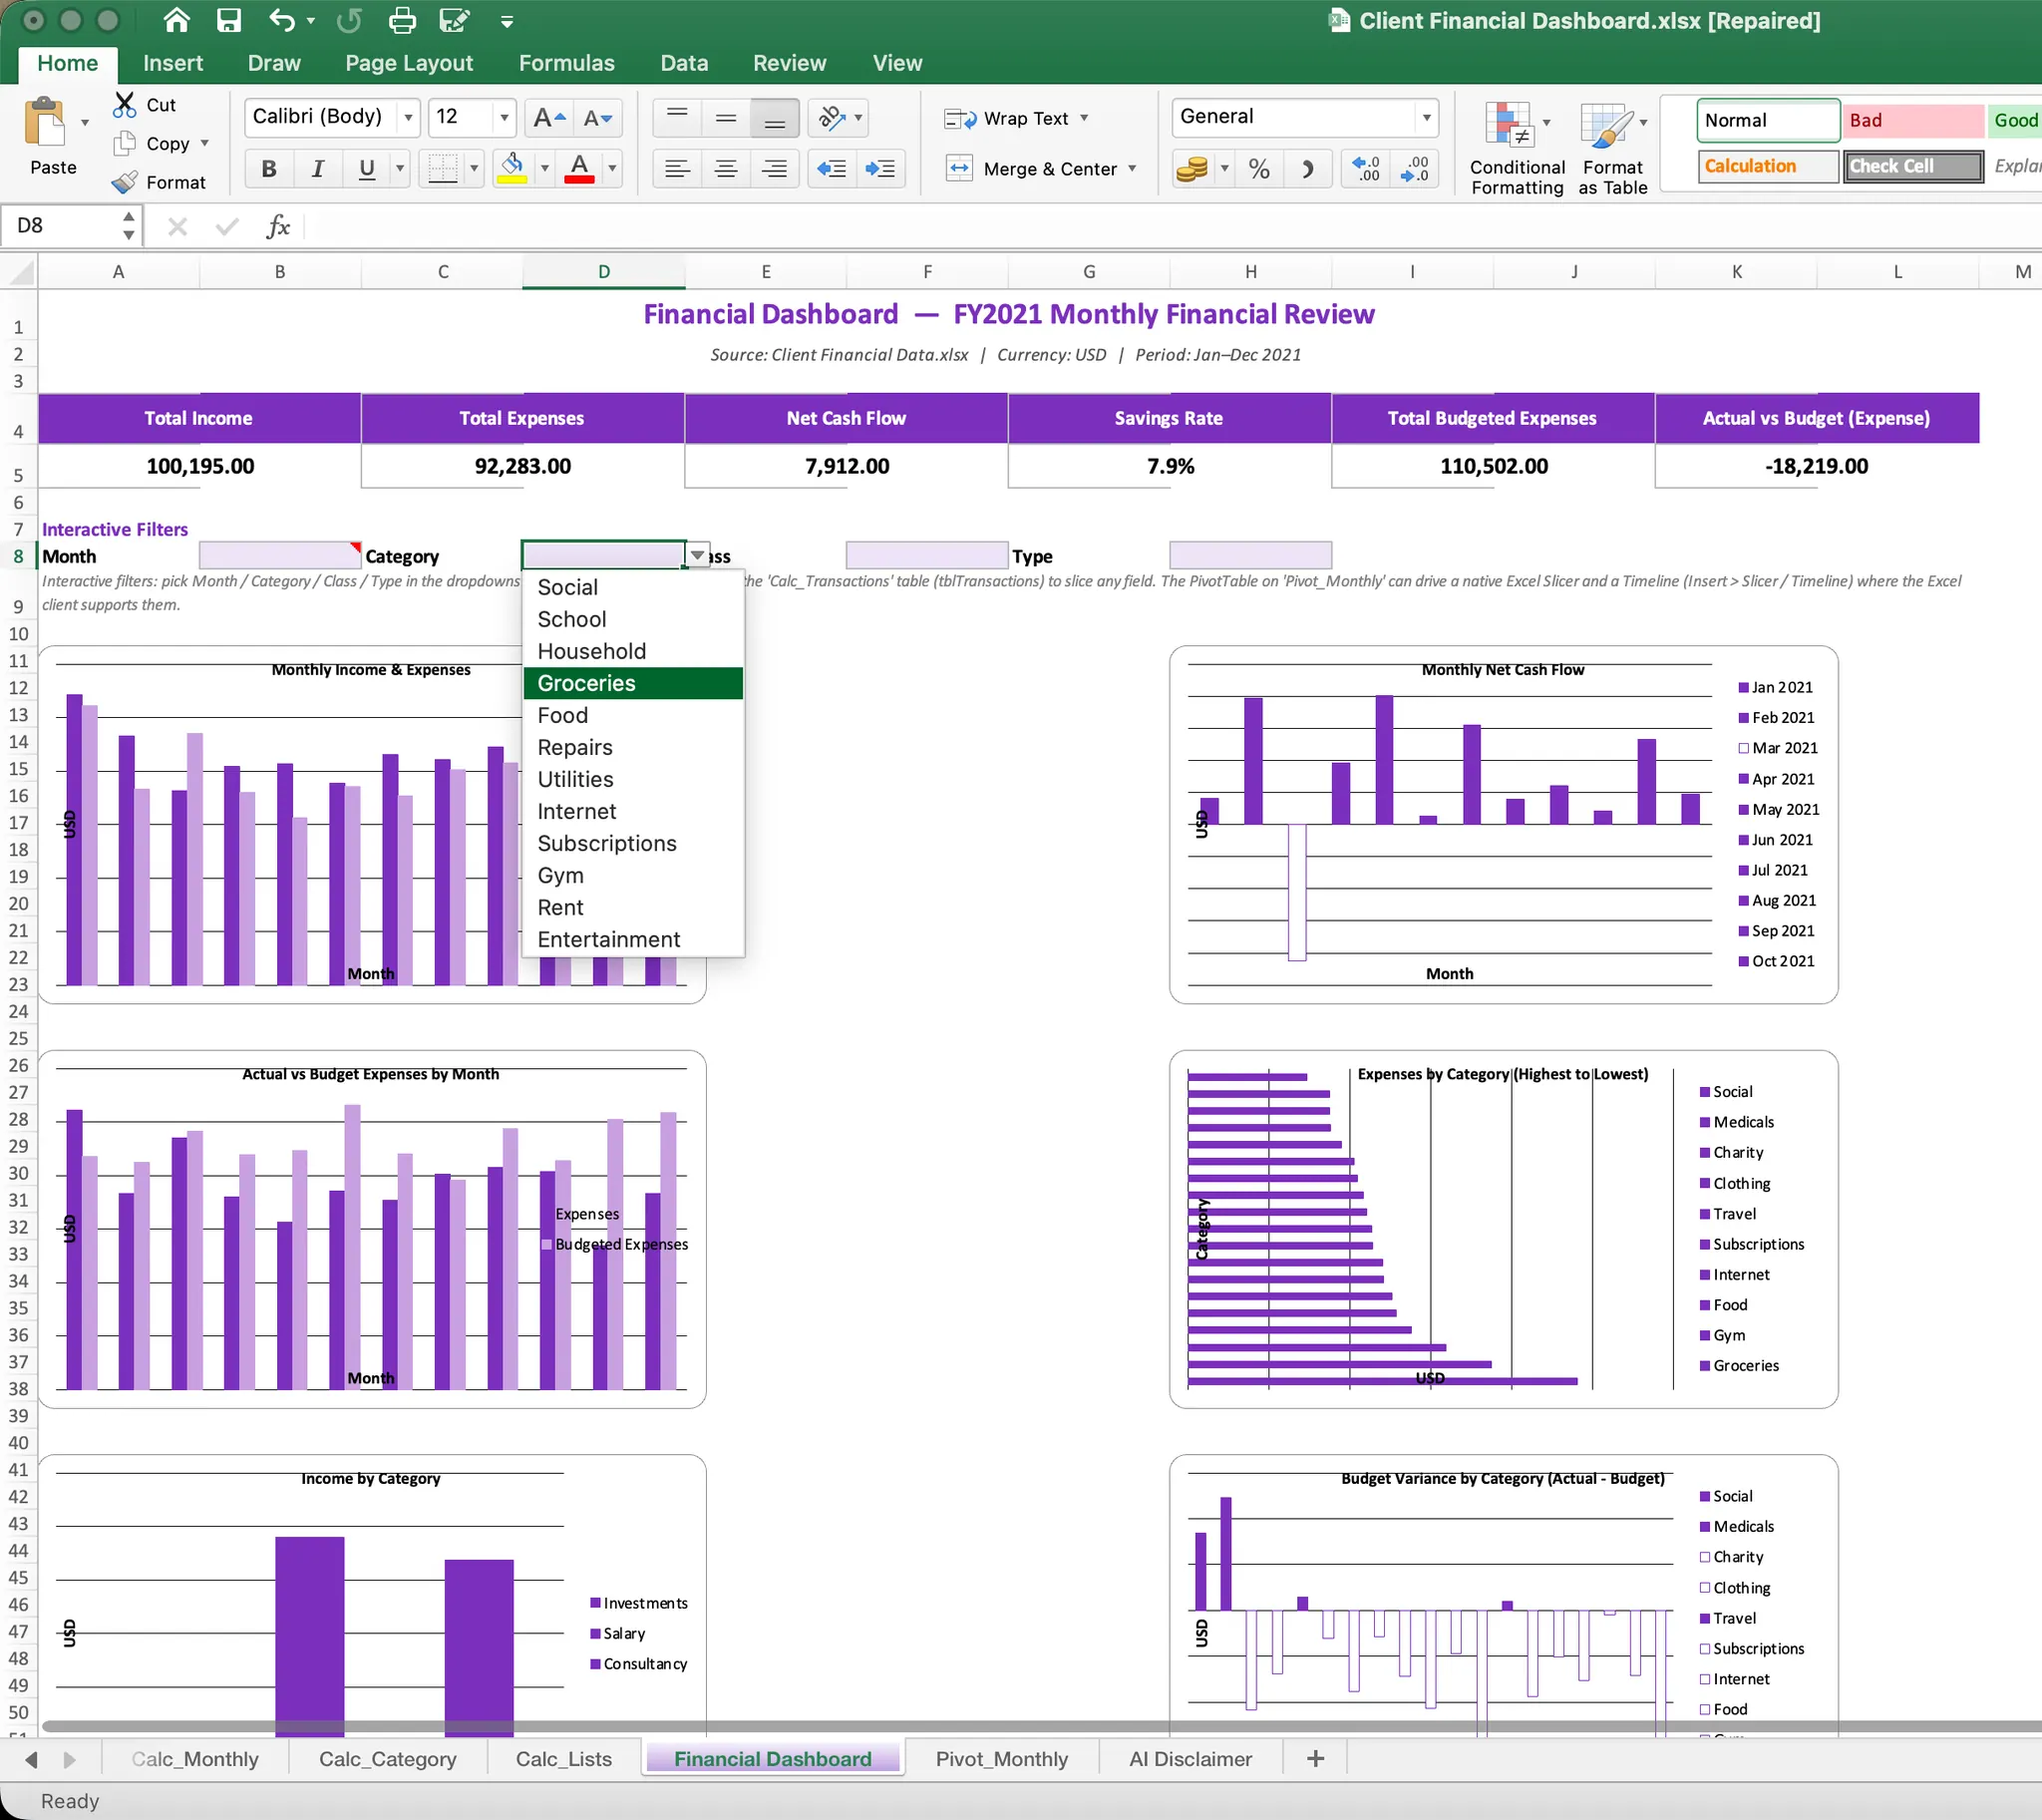This screenshot has height=1820, width=2042.
Task: Toggle Underline formatting button
Action: (x=367, y=169)
